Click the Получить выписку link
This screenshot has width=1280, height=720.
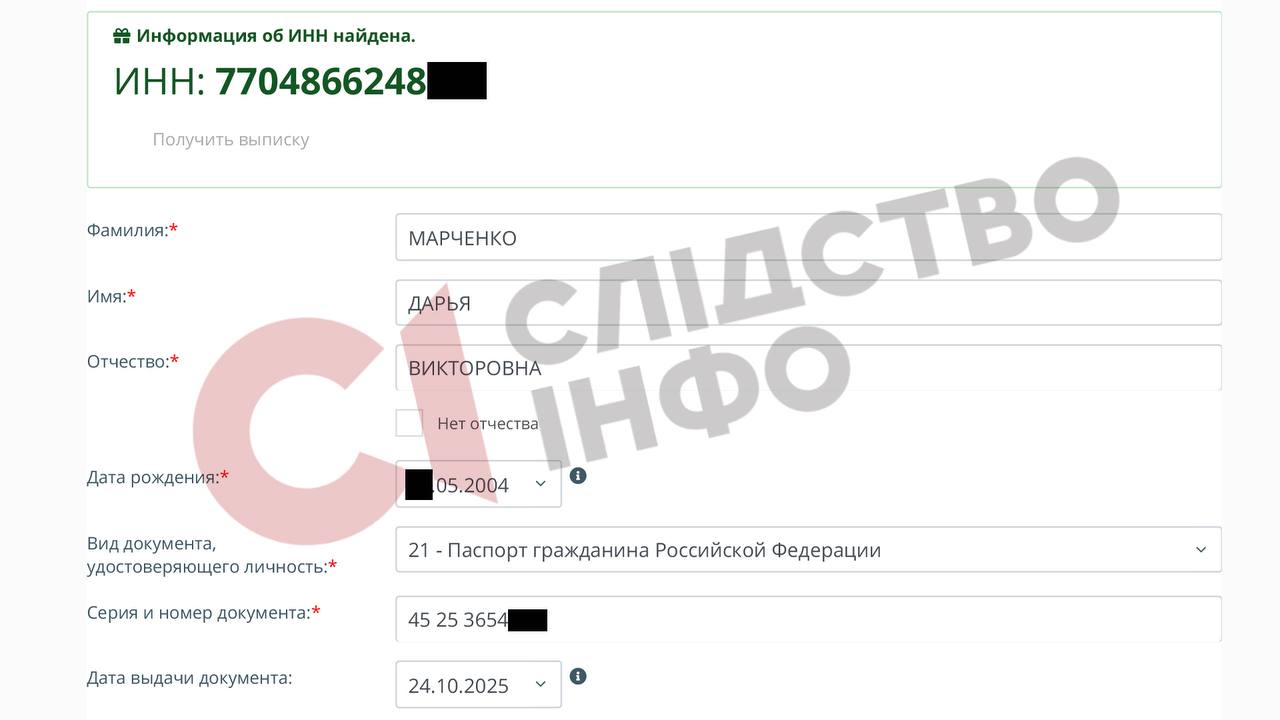pyautogui.click(x=231, y=139)
